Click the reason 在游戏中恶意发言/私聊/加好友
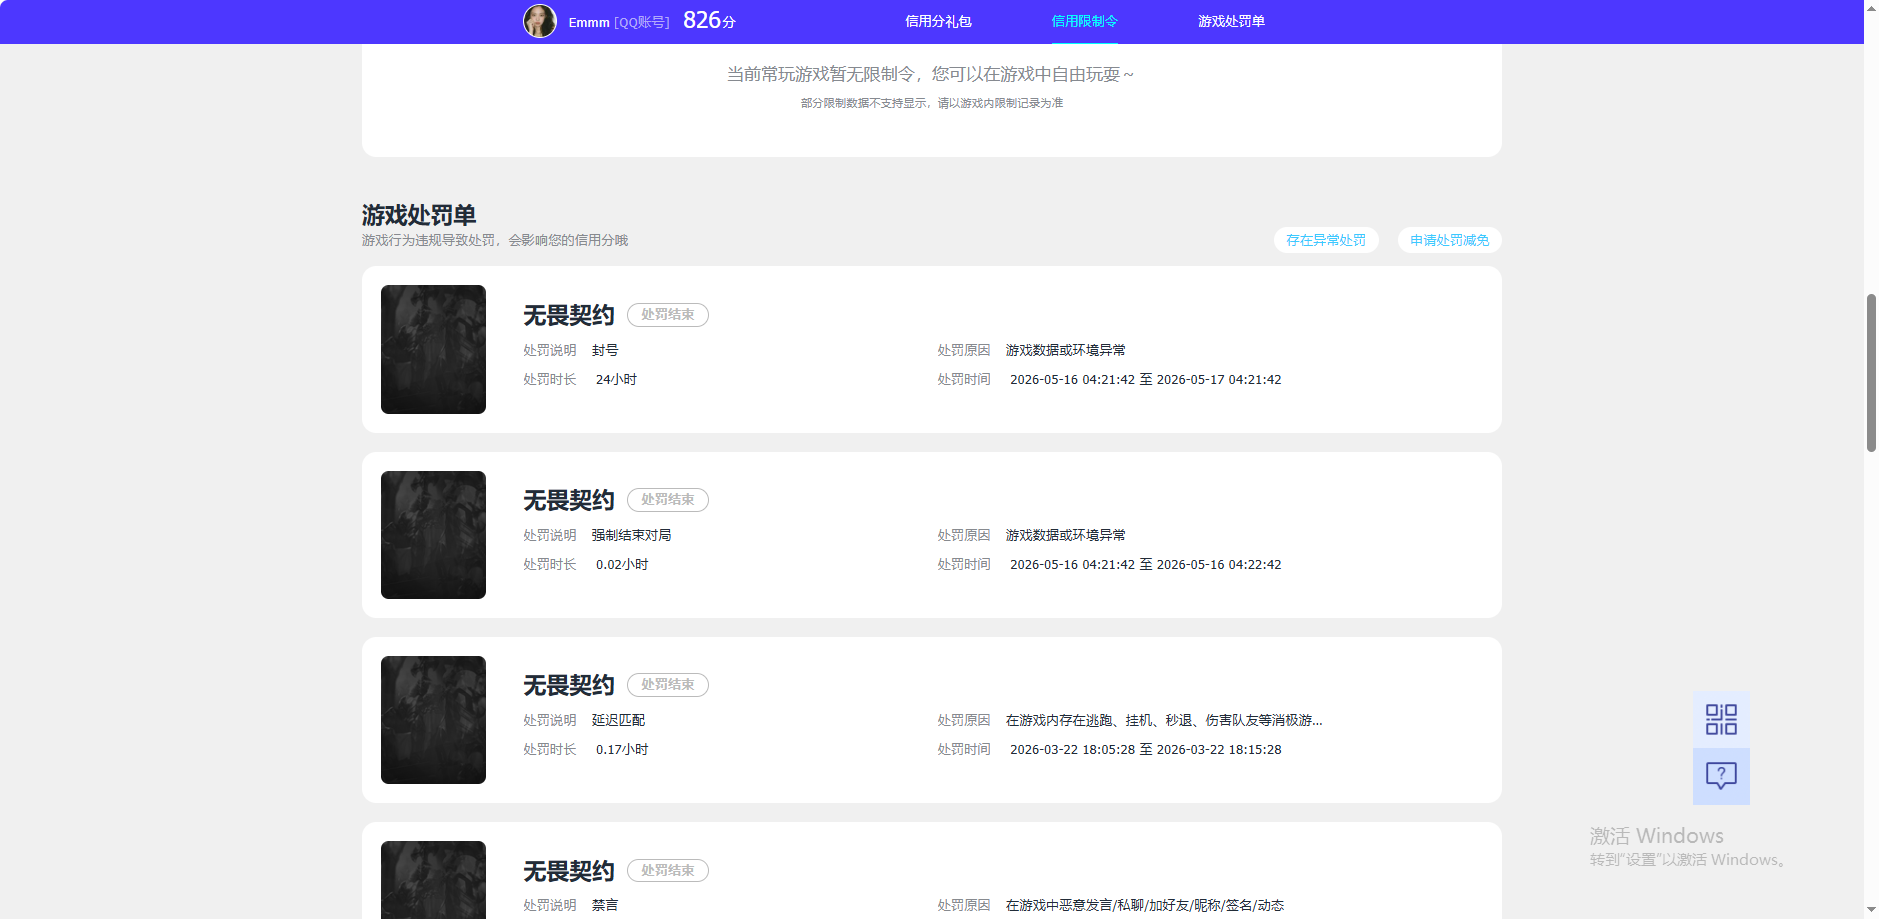Viewport: 1879px width, 919px height. [1145, 905]
